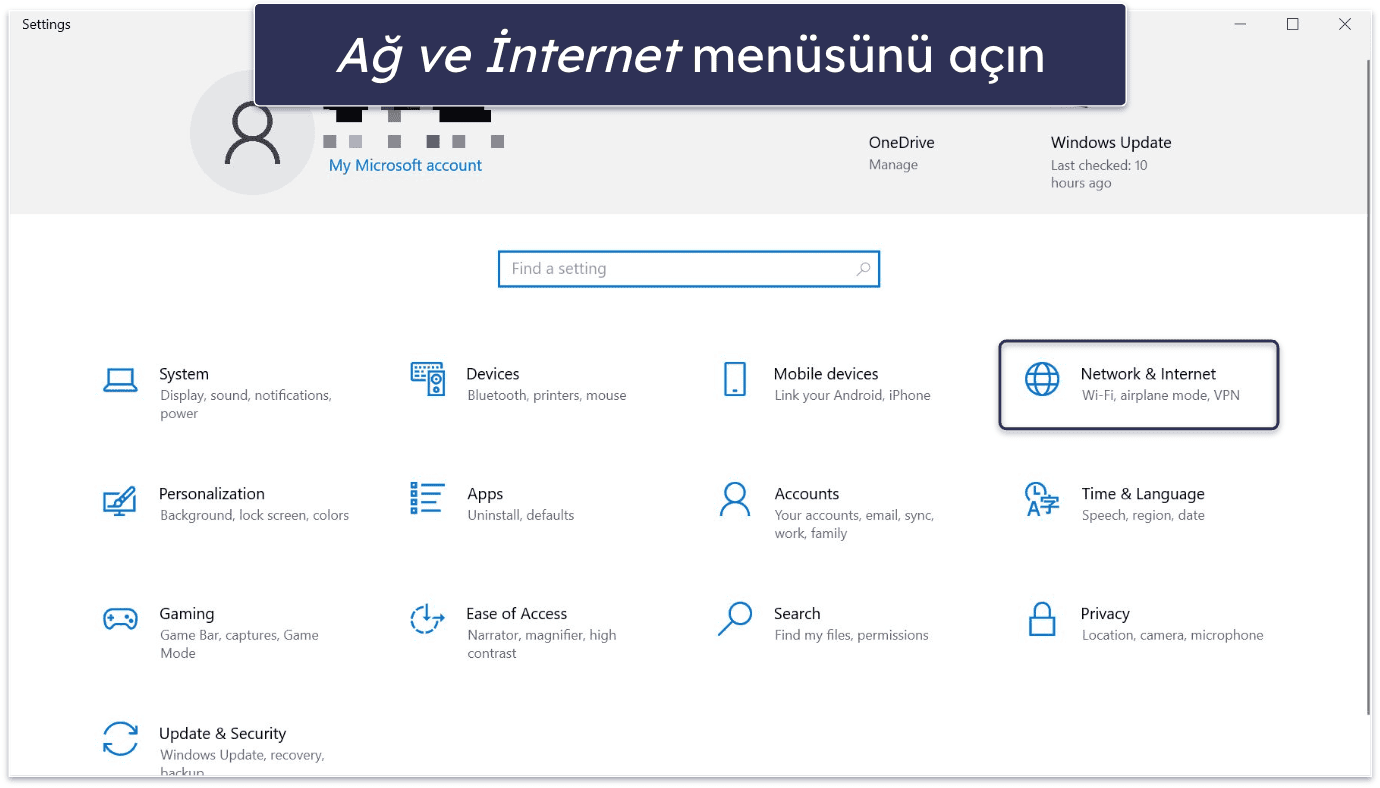Open the Apps category label
1380x788 pixels.
[x=485, y=494]
